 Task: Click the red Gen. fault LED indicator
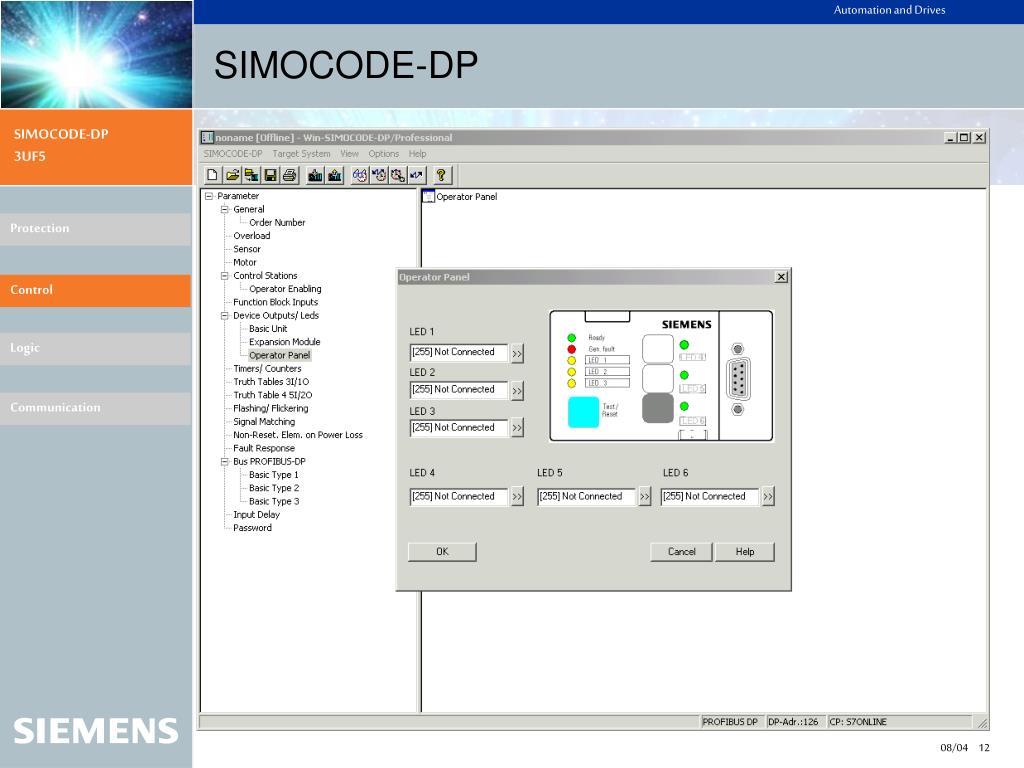coord(571,349)
